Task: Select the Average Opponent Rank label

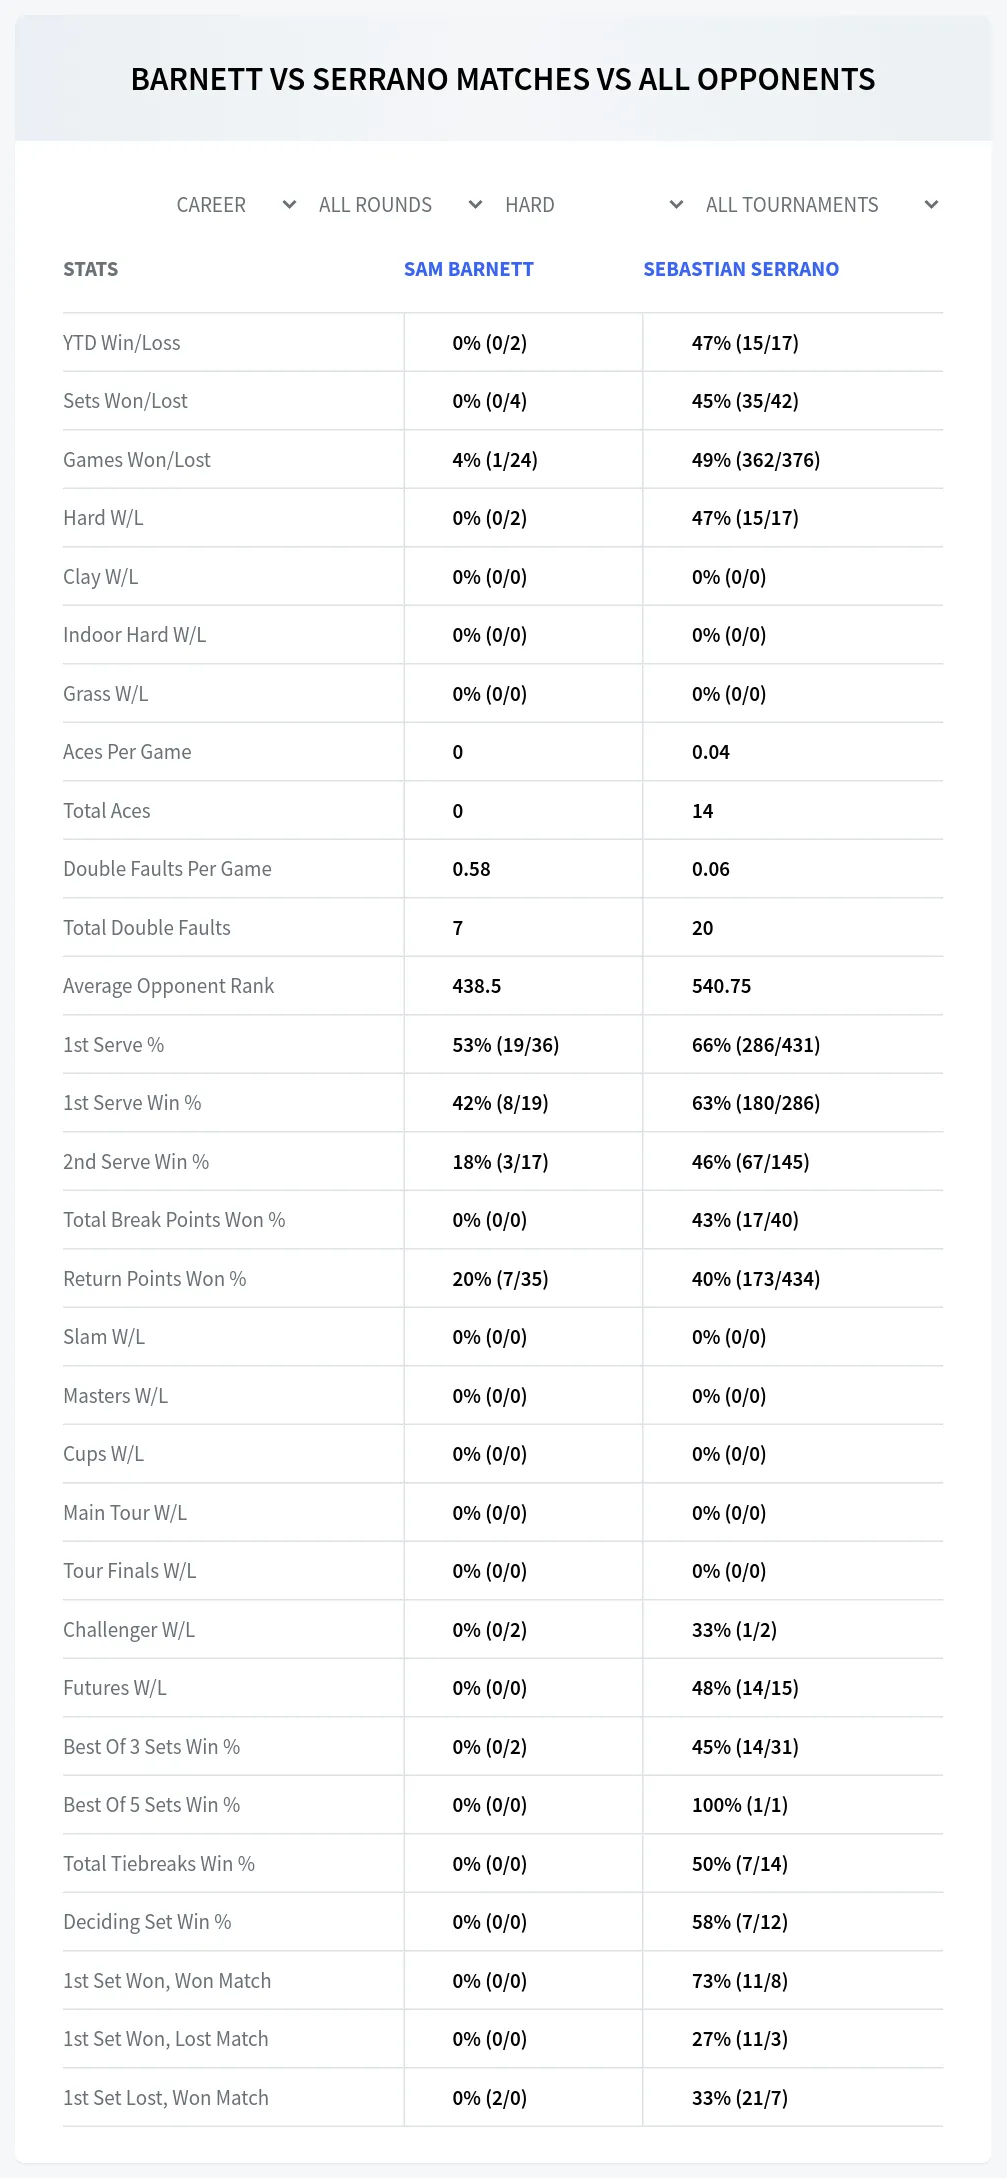Action: tap(168, 986)
